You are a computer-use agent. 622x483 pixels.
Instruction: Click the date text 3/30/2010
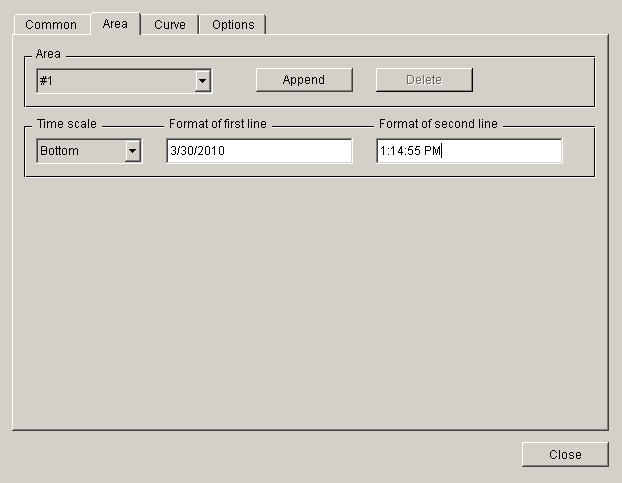pos(199,151)
